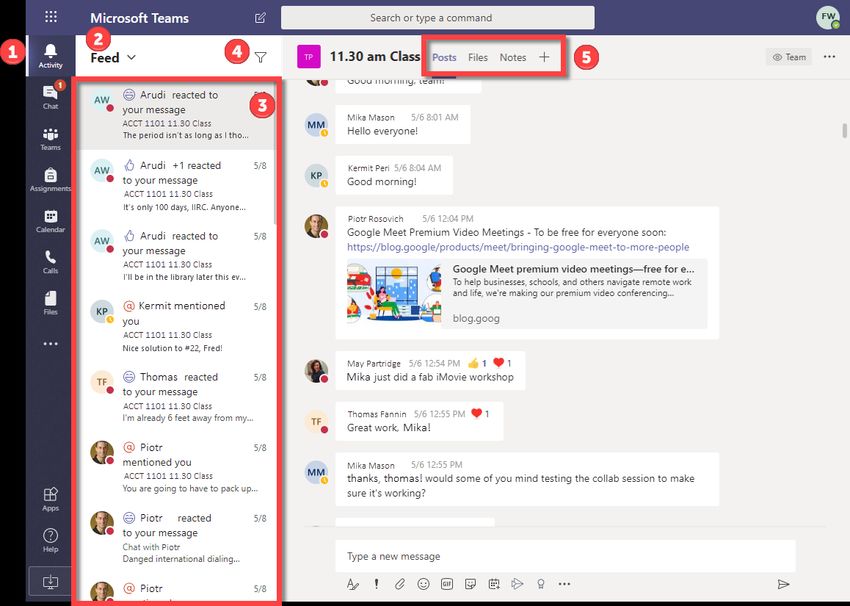Open the Calls section

(50, 262)
